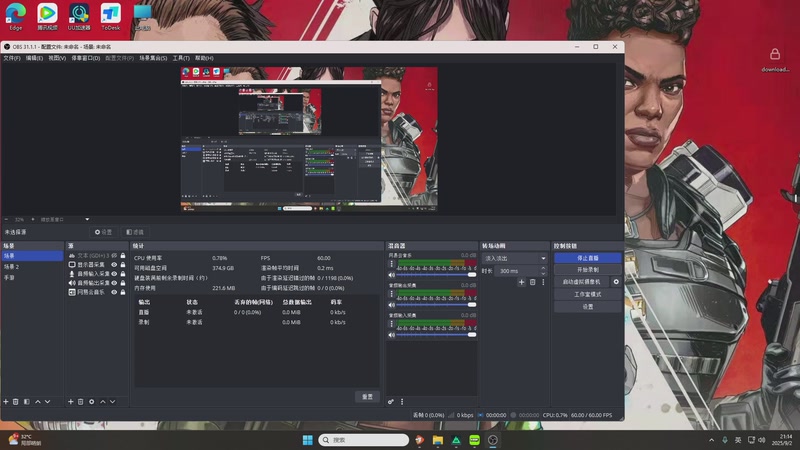
Task: Unlock the 显示器采集 source lock
Action: 123,265
